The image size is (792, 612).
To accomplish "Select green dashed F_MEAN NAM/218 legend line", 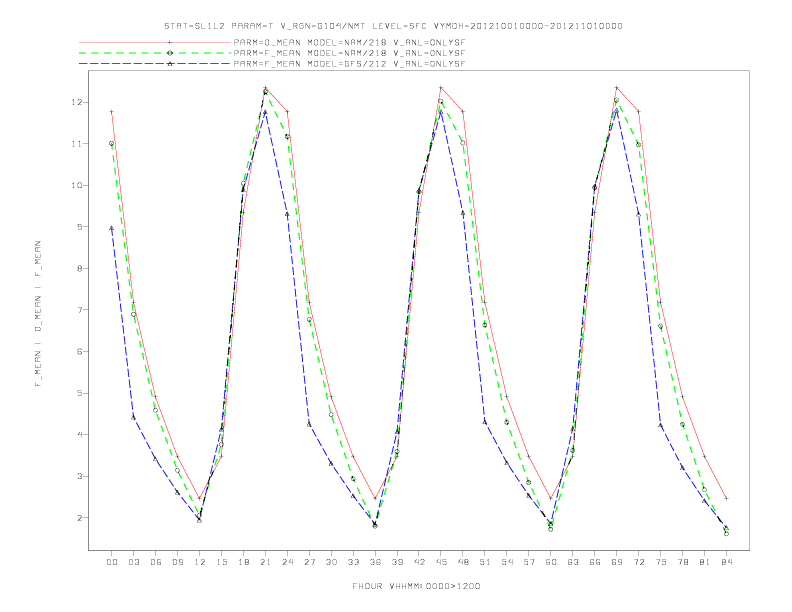I will (x=155, y=53).
